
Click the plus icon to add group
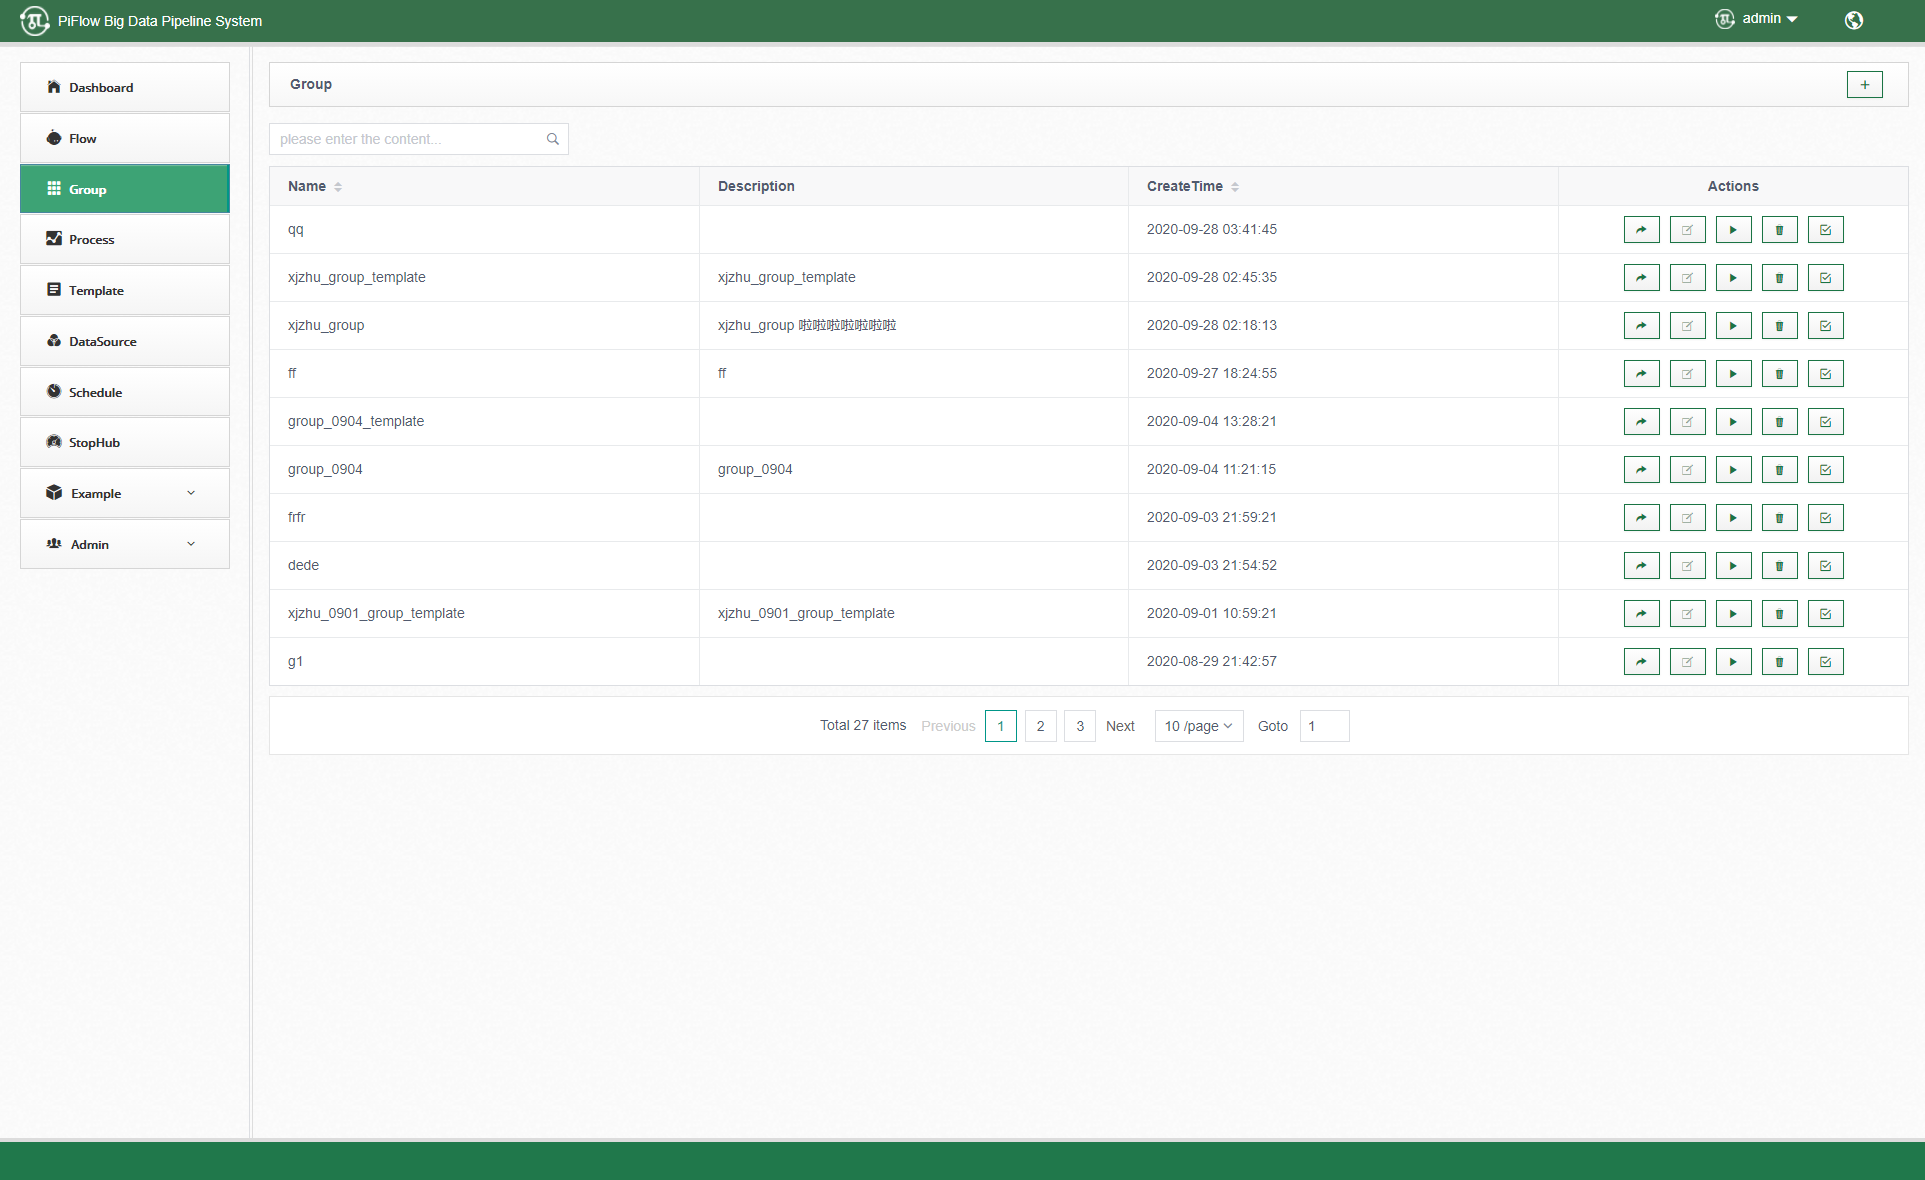(1864, 85)
